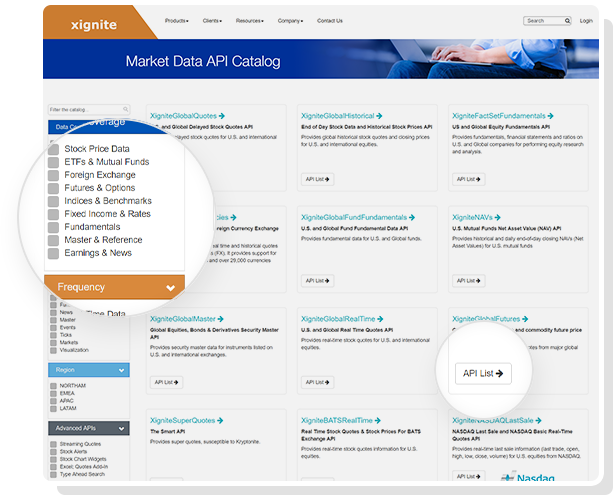Click the xignite logo
613x495 pixels.
(x=93, y=25)
